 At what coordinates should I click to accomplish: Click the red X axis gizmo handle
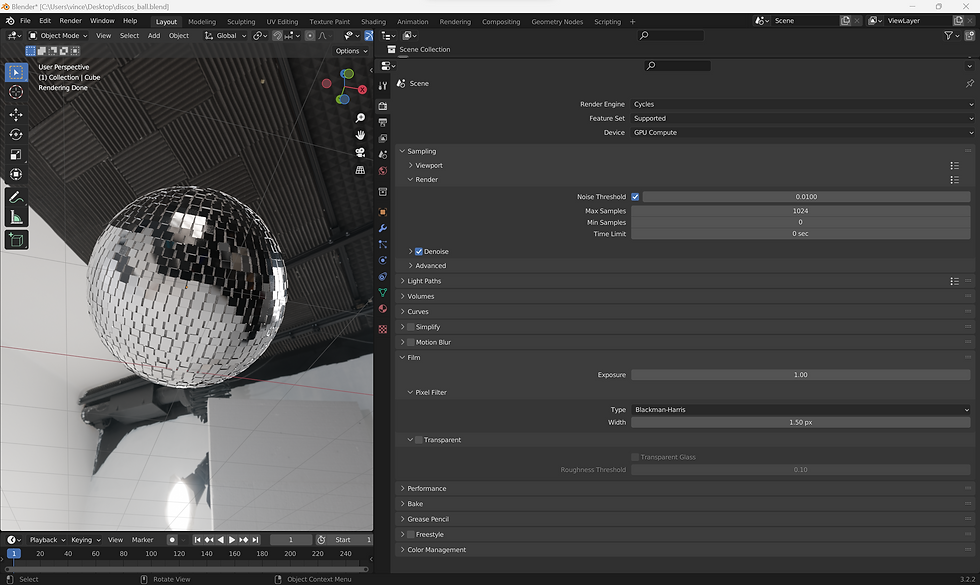[x=362, y=89]
